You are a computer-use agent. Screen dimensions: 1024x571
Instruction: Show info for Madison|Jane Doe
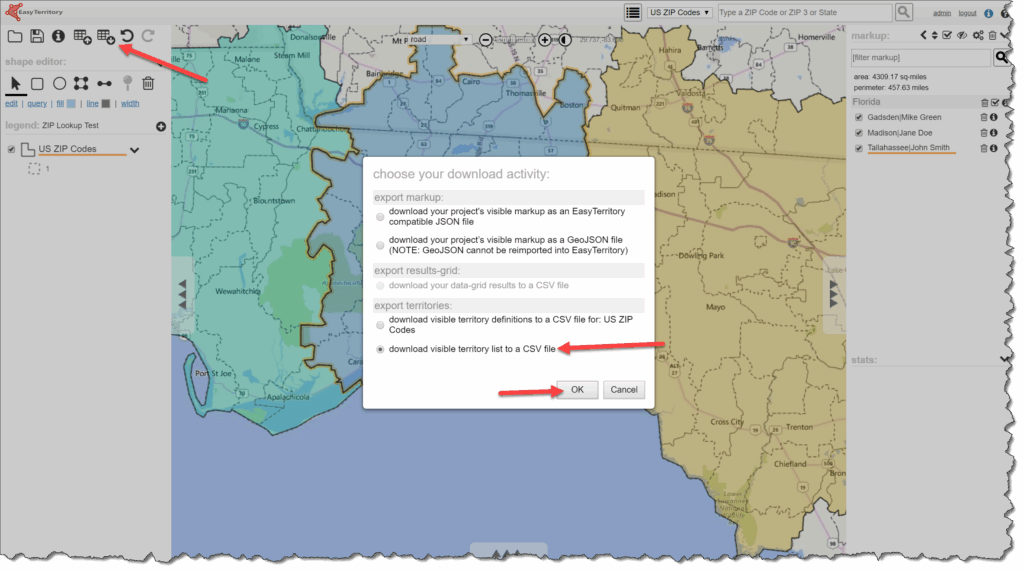pyautogui.click(x=993, y=133)
